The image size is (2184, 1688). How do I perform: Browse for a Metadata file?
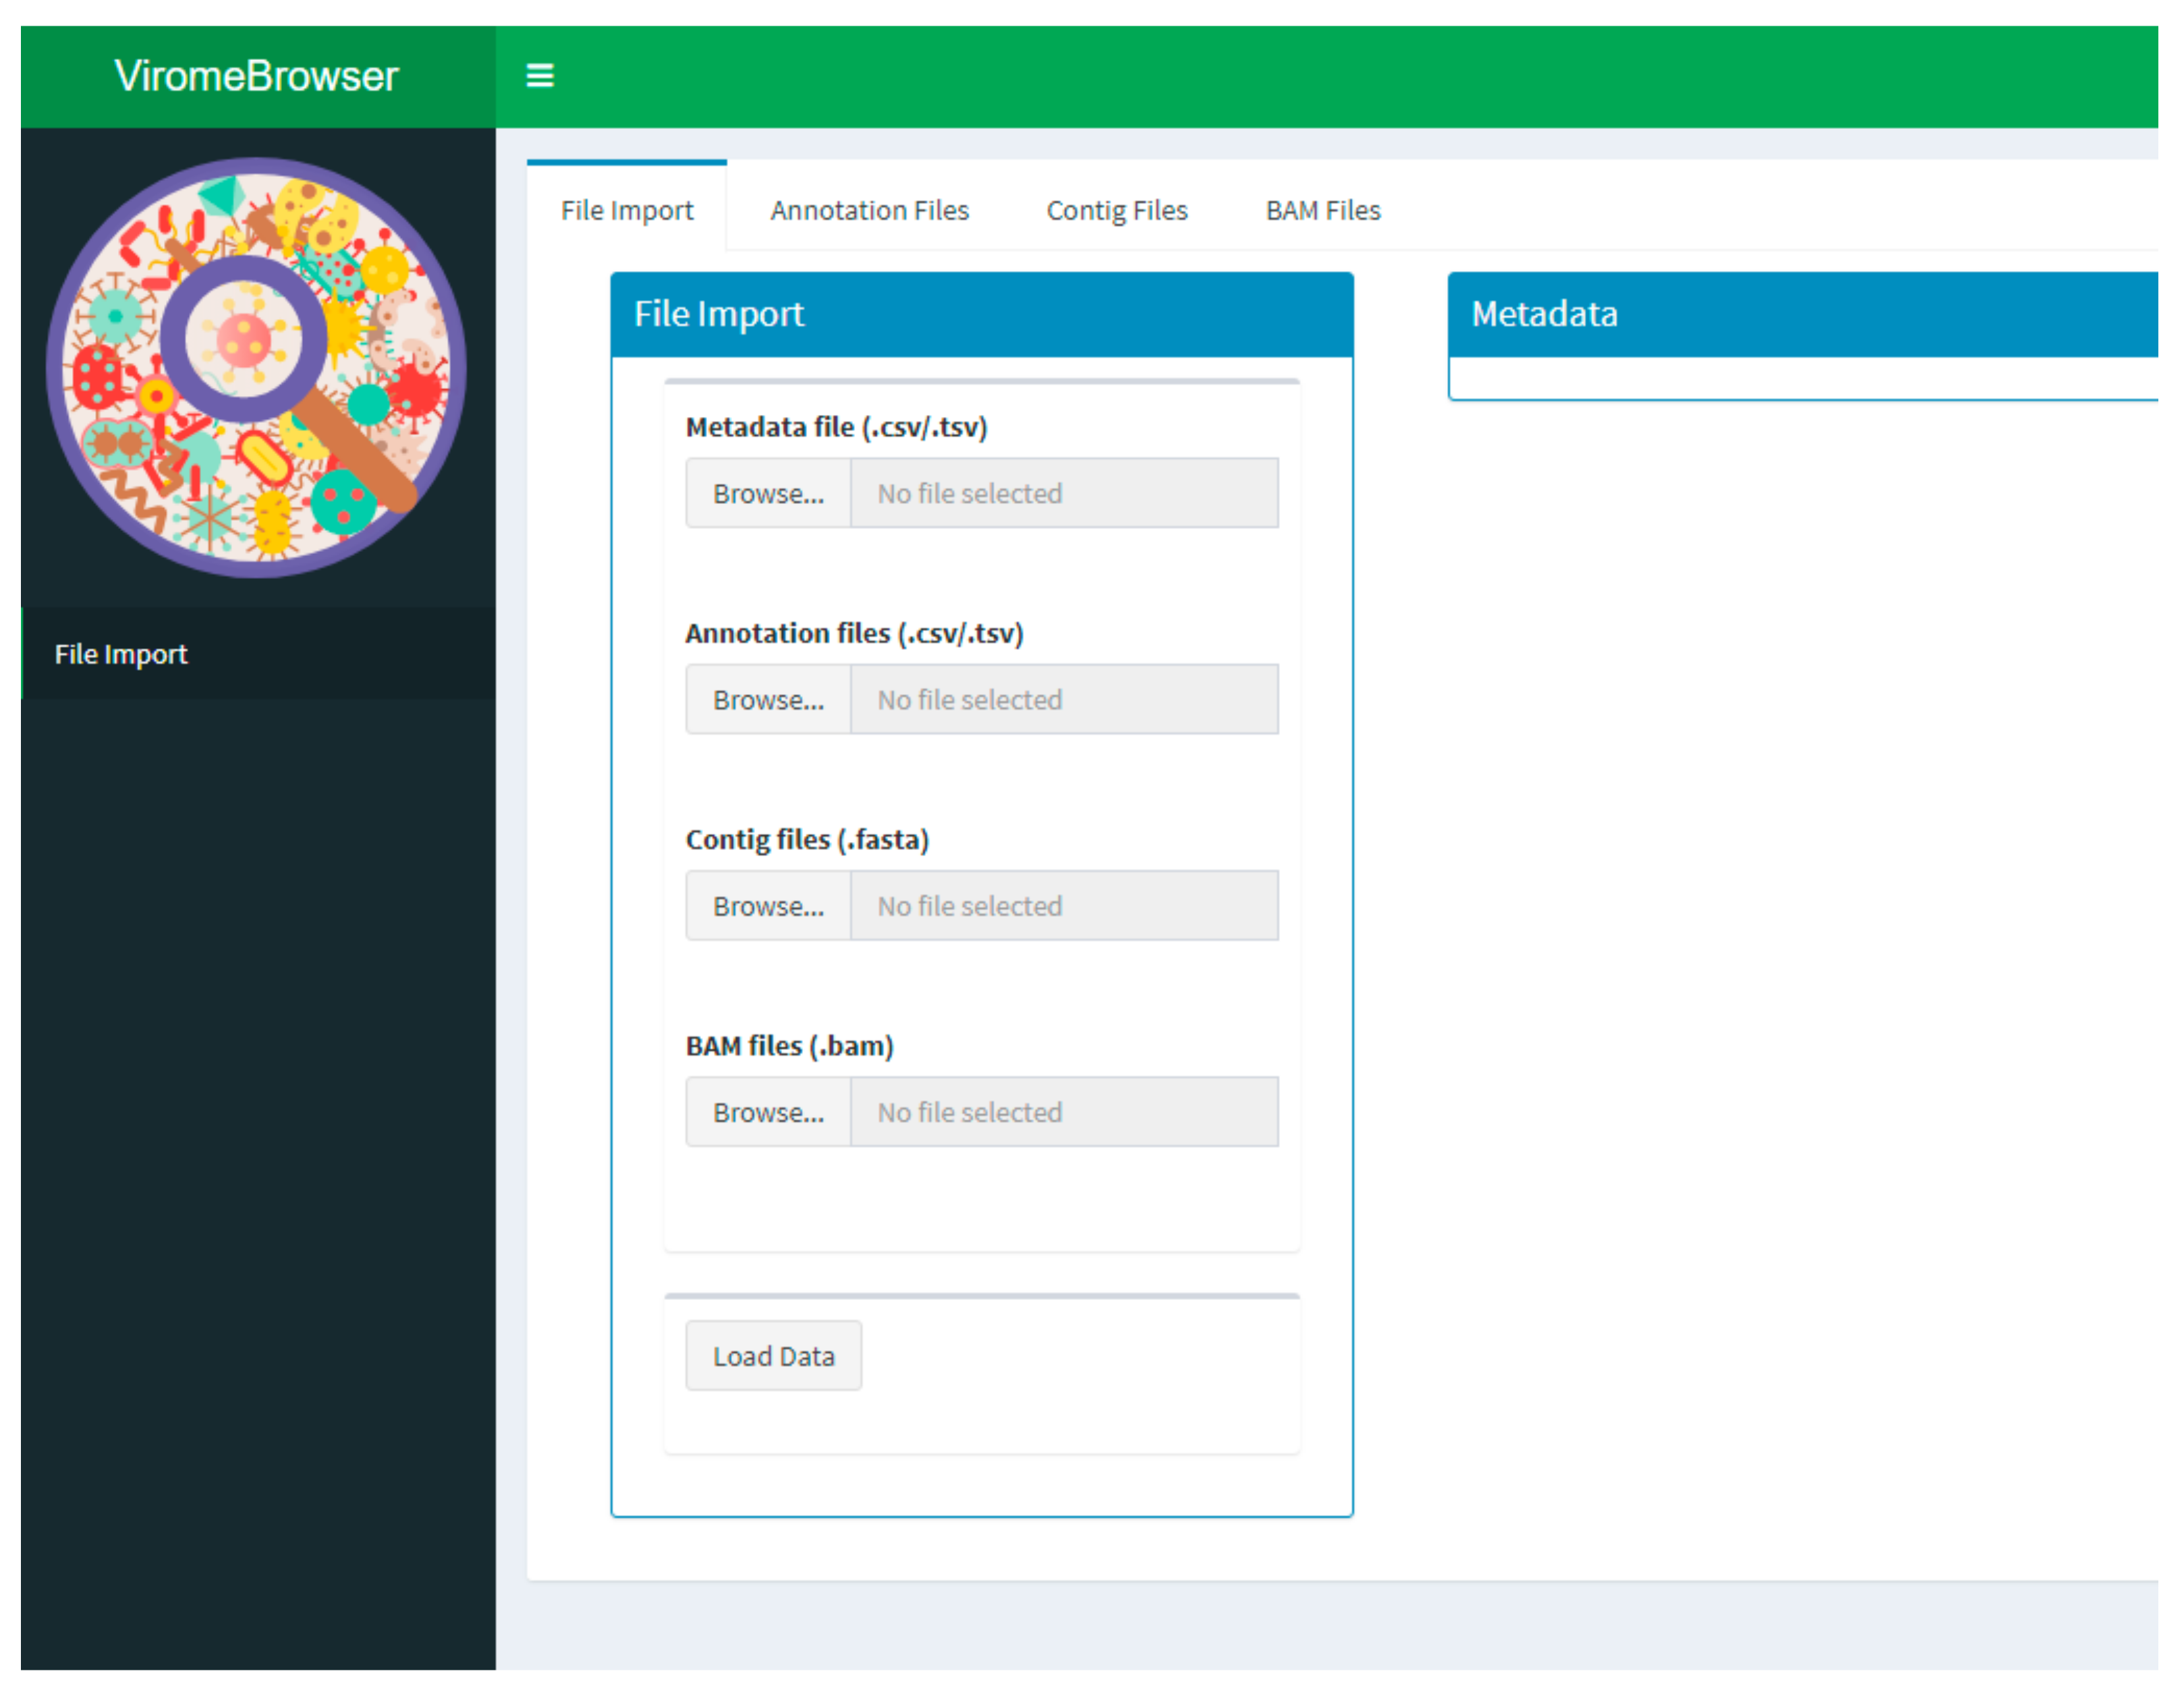coord(768,493)
